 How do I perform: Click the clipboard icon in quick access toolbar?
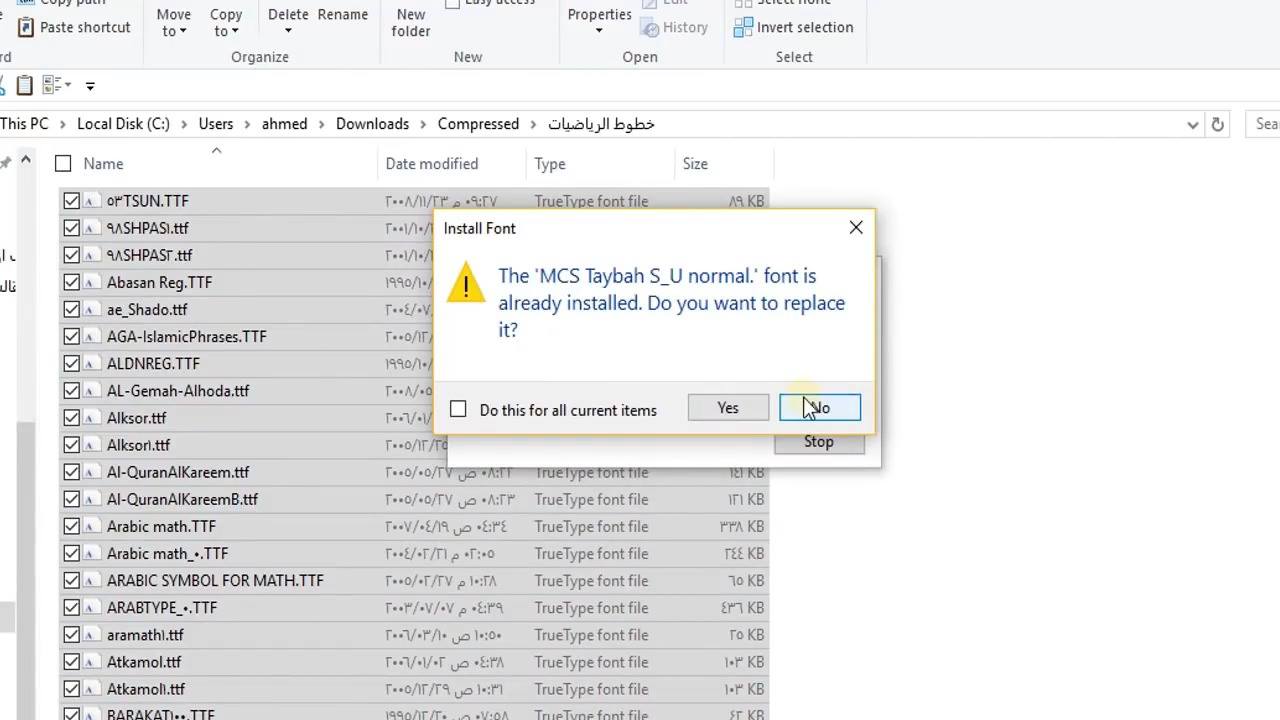point(25,85)
